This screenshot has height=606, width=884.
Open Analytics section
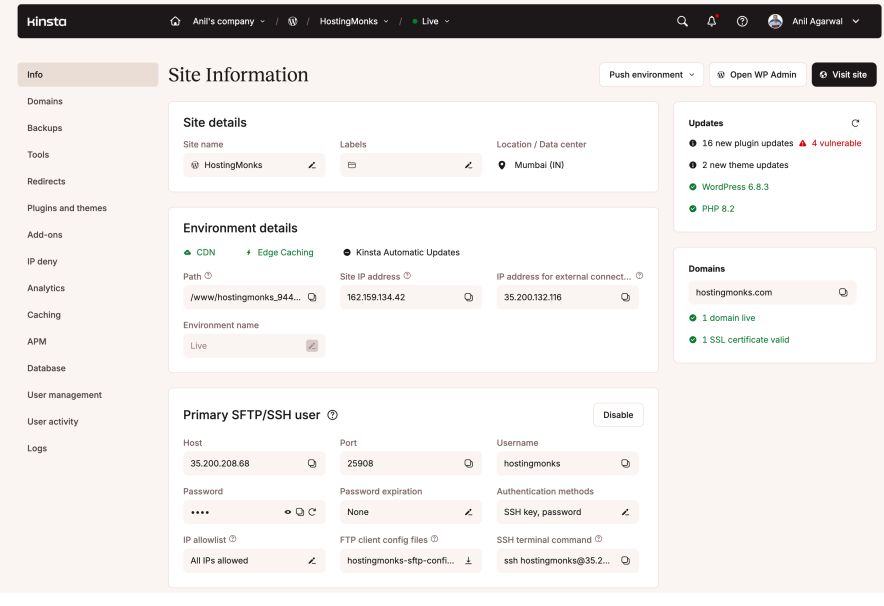(46, 288)
